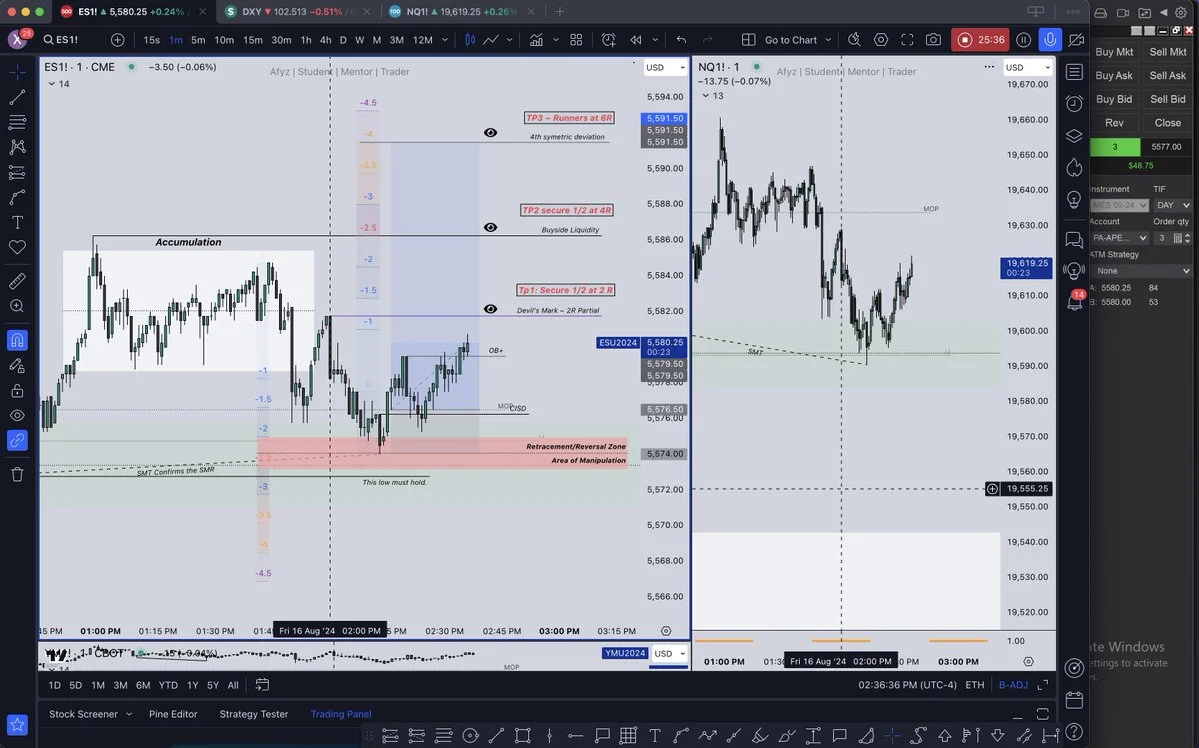Open the notifications bell with 14 badge
This screenshot has width=1199, height=748.
pyautogui.click(x=1074, y=301)
